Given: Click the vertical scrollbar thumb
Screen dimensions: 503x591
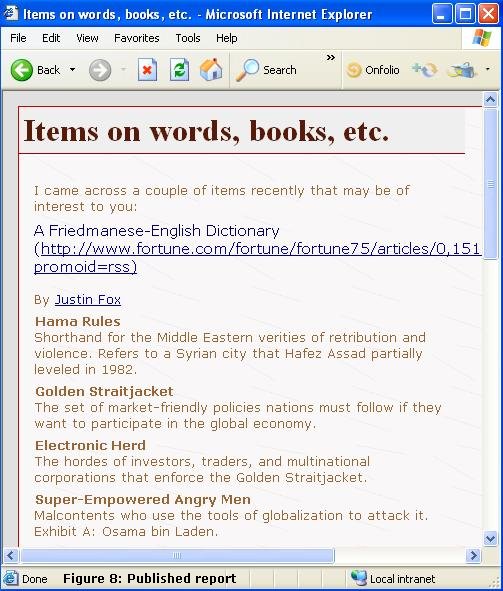Looking at the screenshot, I should coord(490,184).
